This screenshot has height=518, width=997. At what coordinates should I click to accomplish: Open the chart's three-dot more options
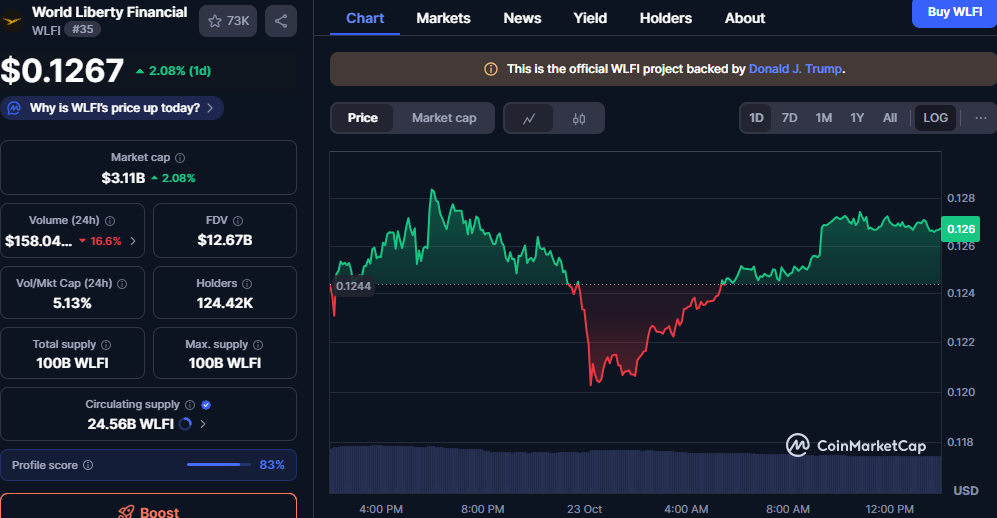tap(979, 118)
